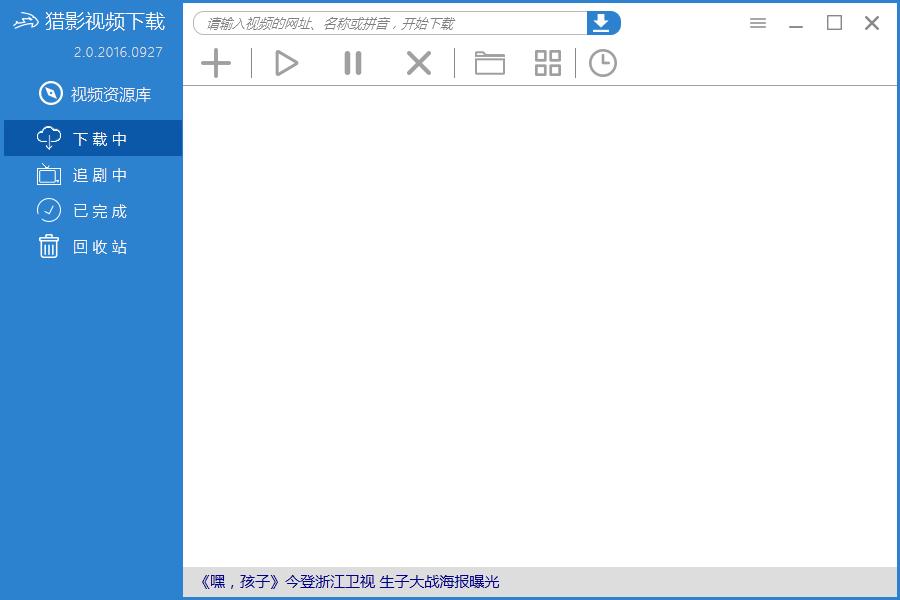Click the plus icon to add a download
900x600 pixels.
click(x=215, y=63)
